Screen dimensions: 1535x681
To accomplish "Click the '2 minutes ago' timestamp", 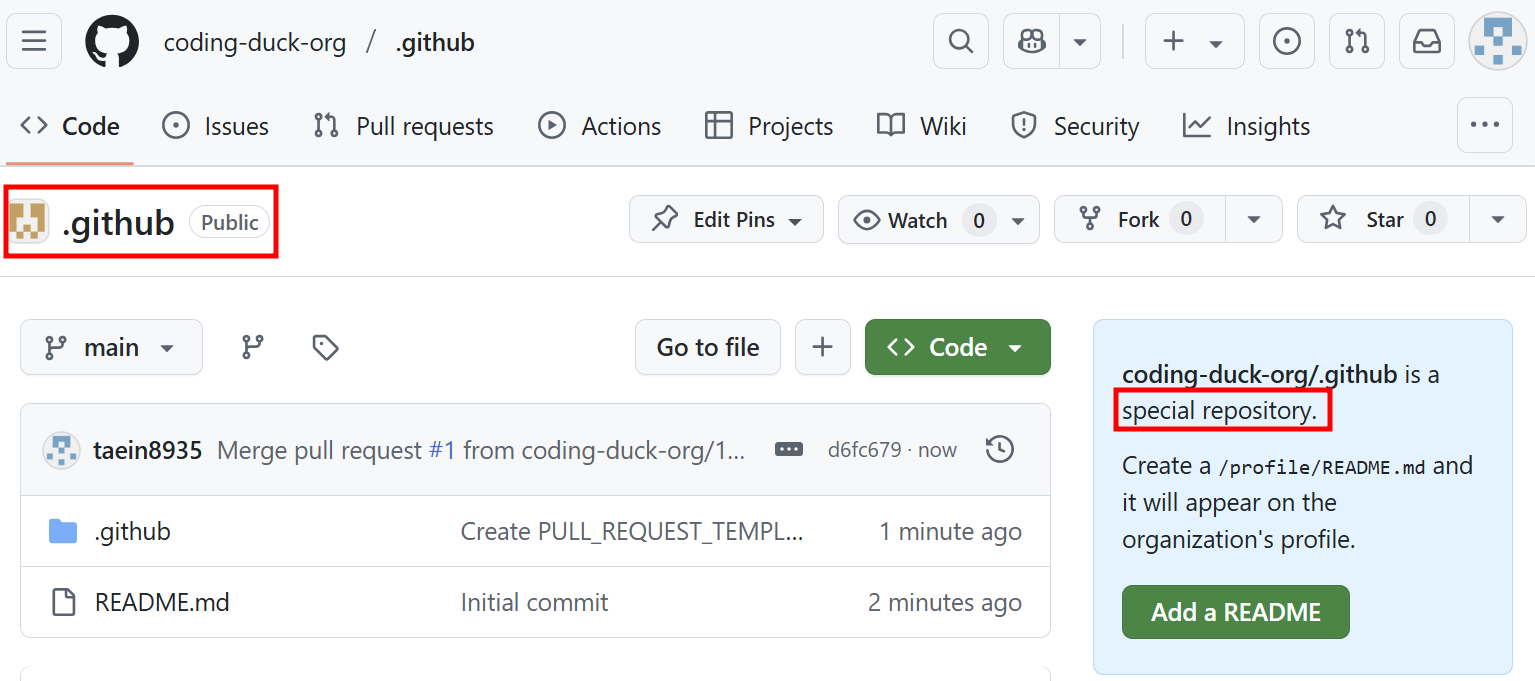I will pyautogui.click(x=945, y=602).
